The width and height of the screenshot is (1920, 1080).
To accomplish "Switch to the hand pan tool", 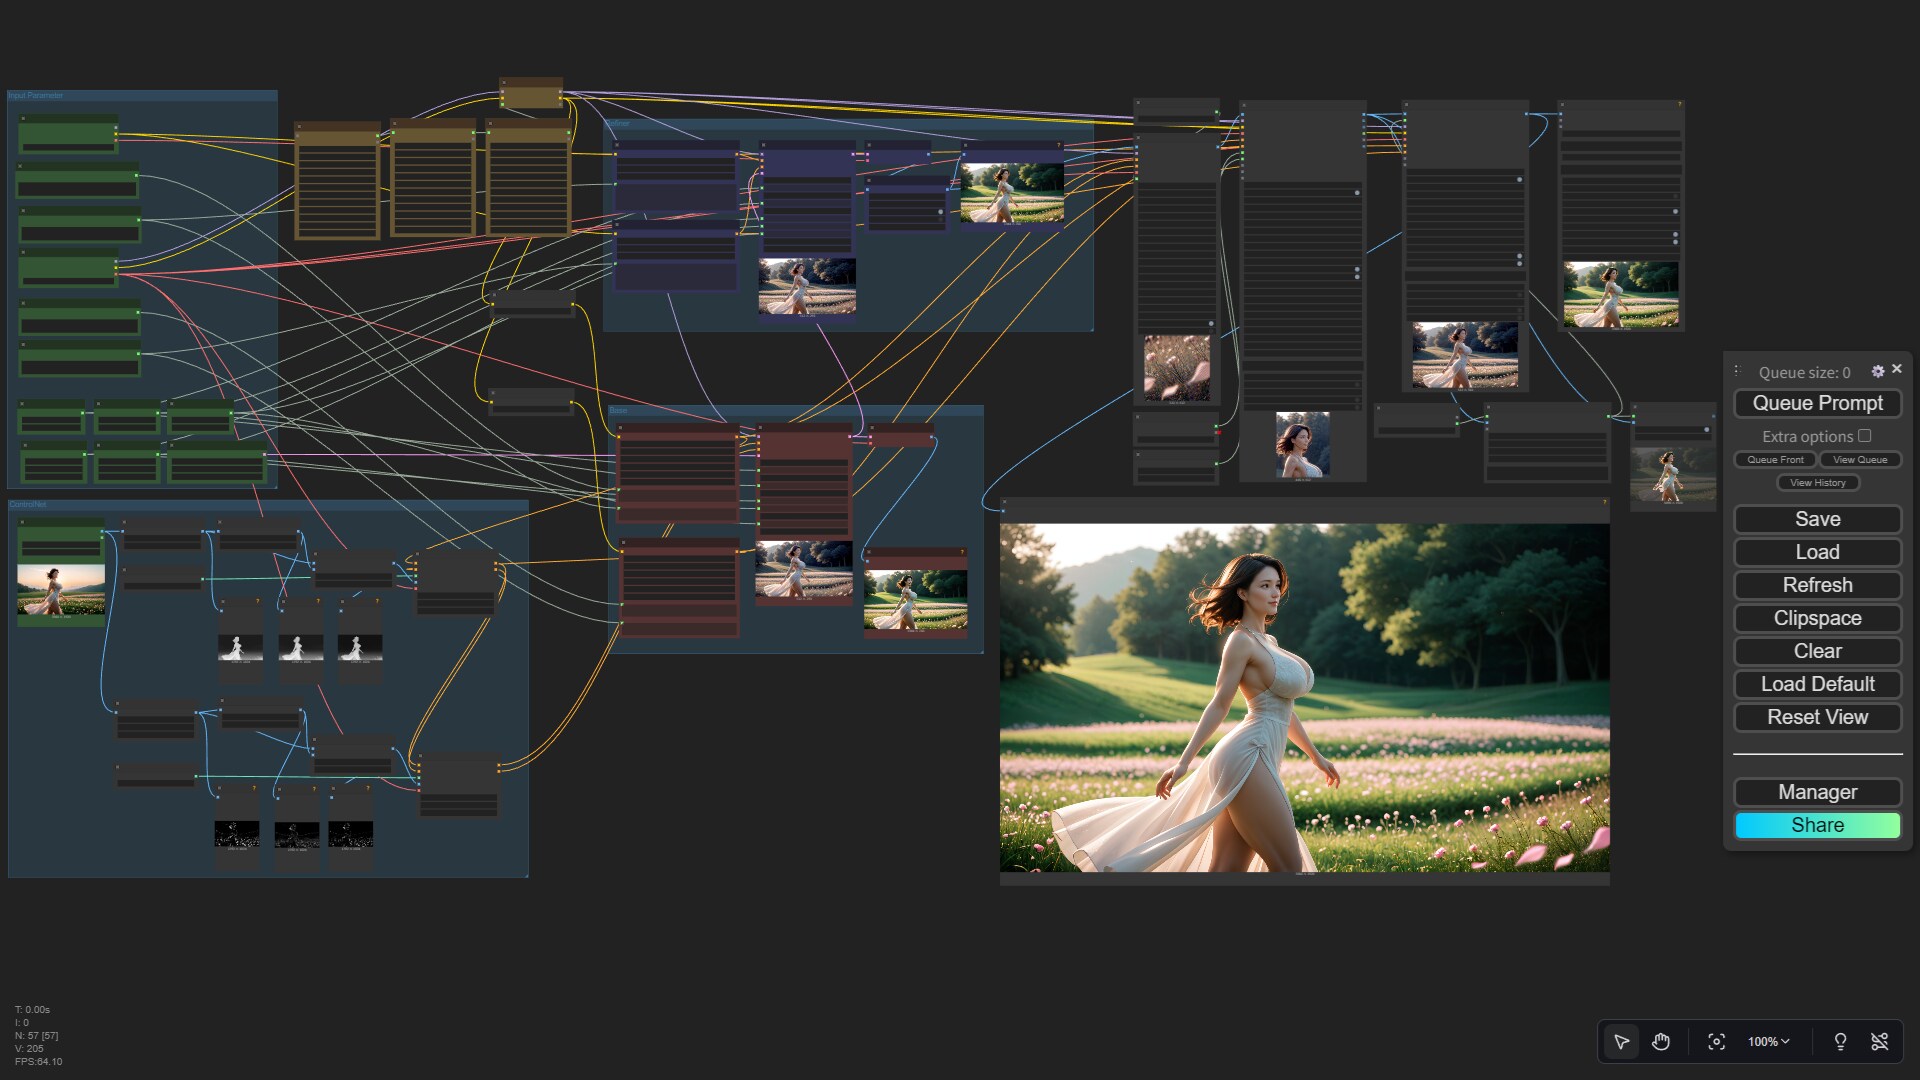I will tap(1661, 1042).
